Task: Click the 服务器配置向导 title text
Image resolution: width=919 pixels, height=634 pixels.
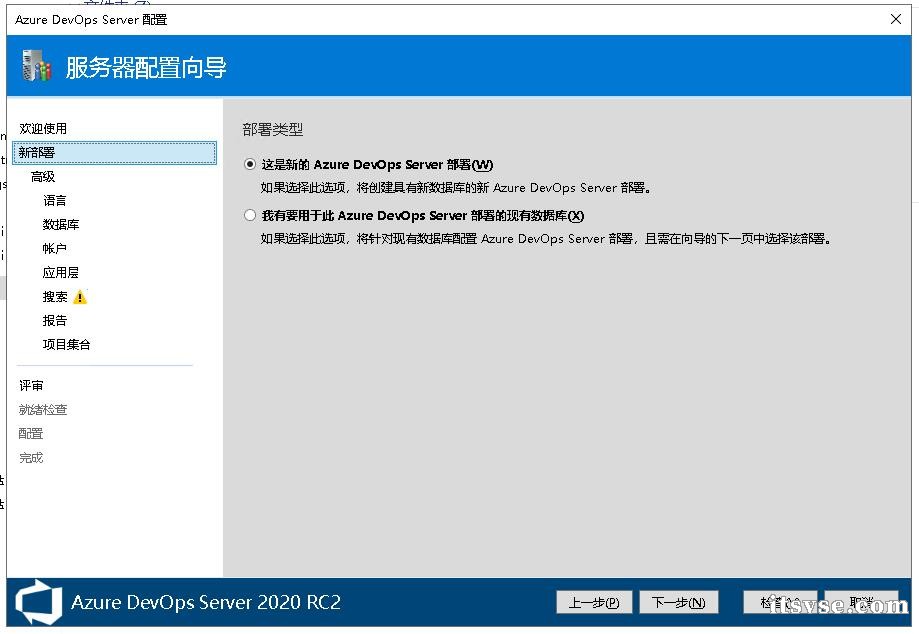Action: (x=146, y=67)
